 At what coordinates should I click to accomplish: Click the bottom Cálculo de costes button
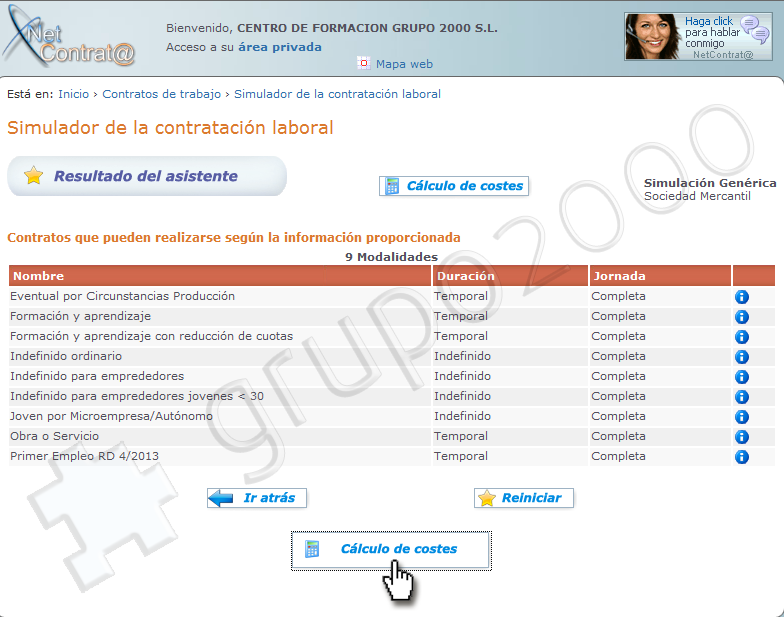point(391,550)
